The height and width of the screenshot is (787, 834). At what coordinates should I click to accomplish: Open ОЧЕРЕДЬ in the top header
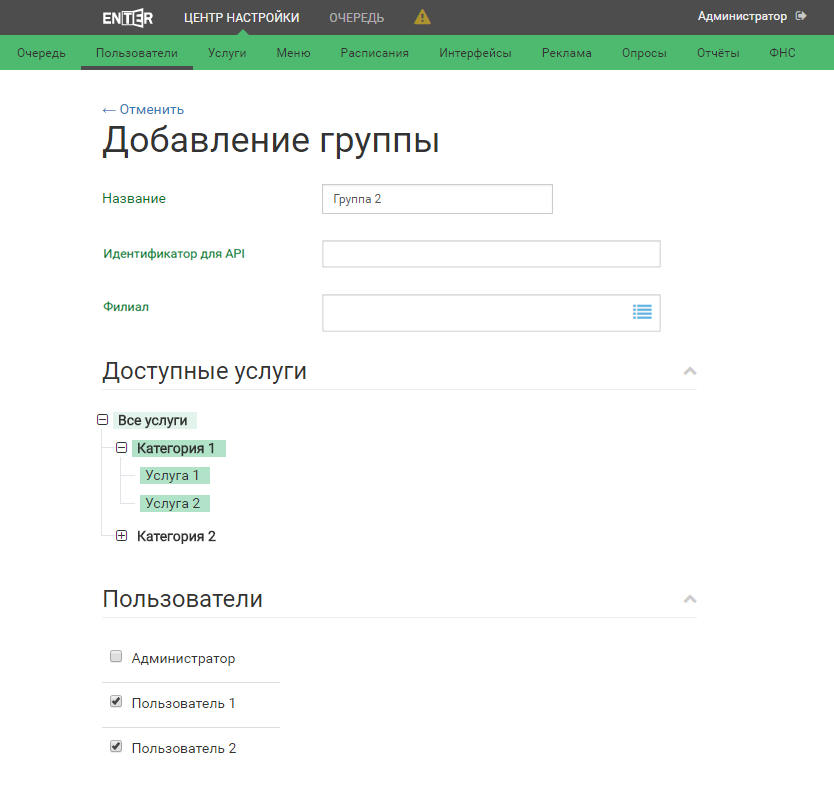pyautogui.click(x=356, y=17)
